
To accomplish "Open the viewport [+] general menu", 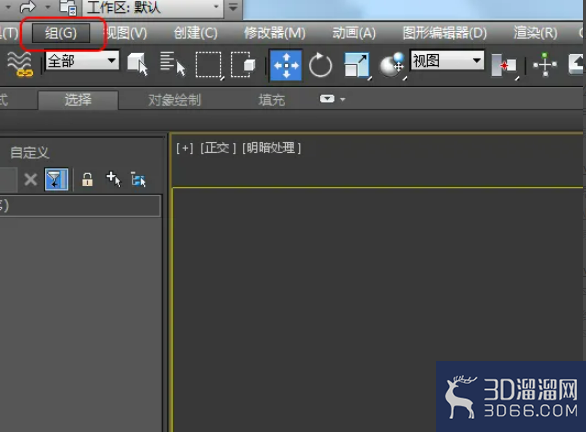I will click(185, 148).
